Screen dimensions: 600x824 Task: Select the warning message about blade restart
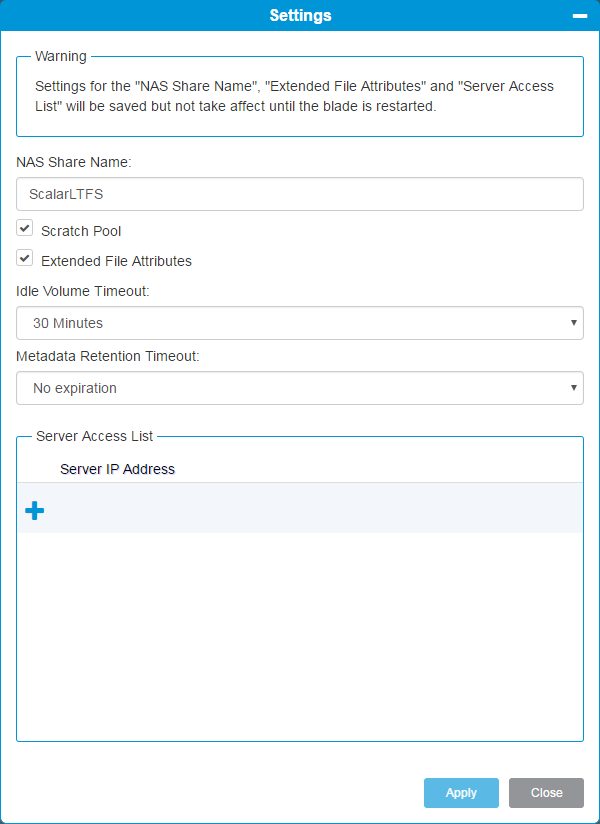tap(294, 97)
